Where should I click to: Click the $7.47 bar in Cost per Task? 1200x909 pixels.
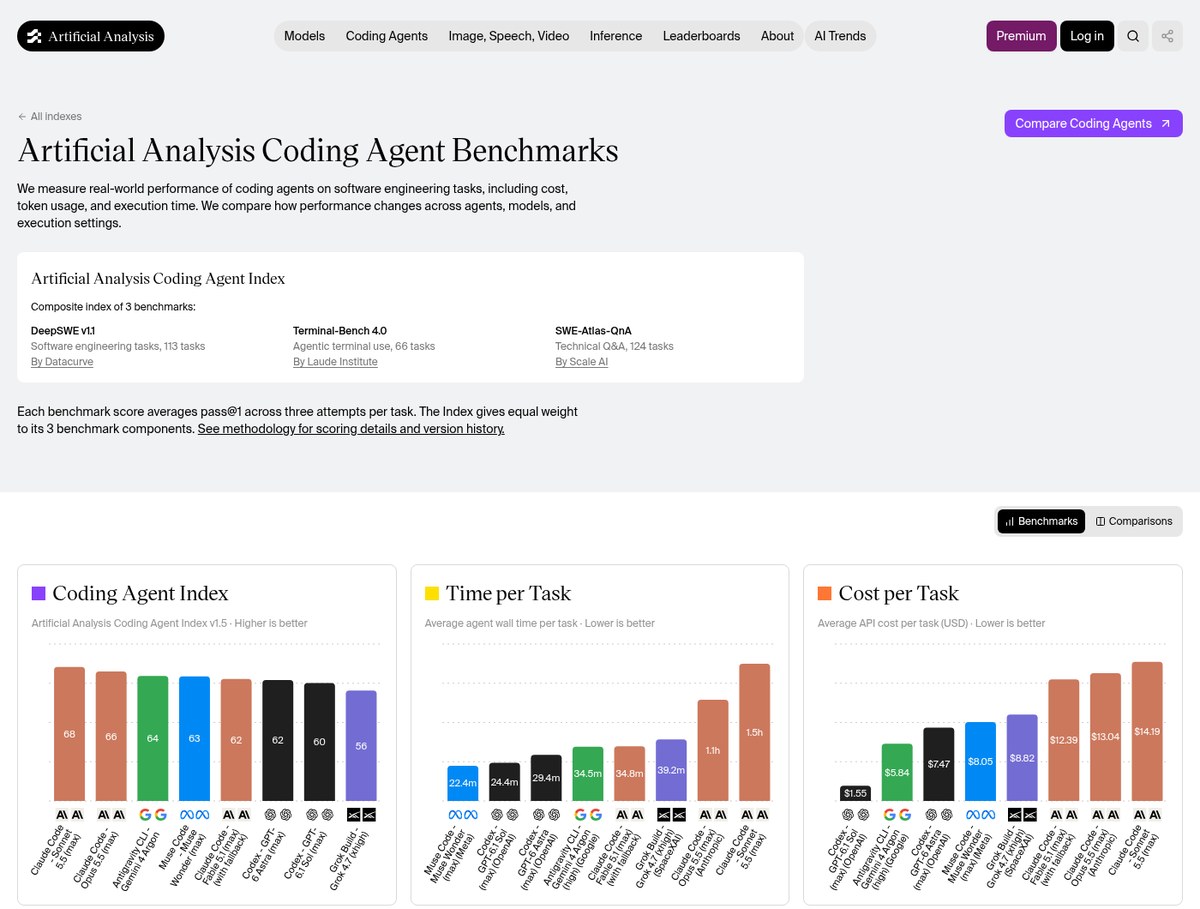coord(938,764)
